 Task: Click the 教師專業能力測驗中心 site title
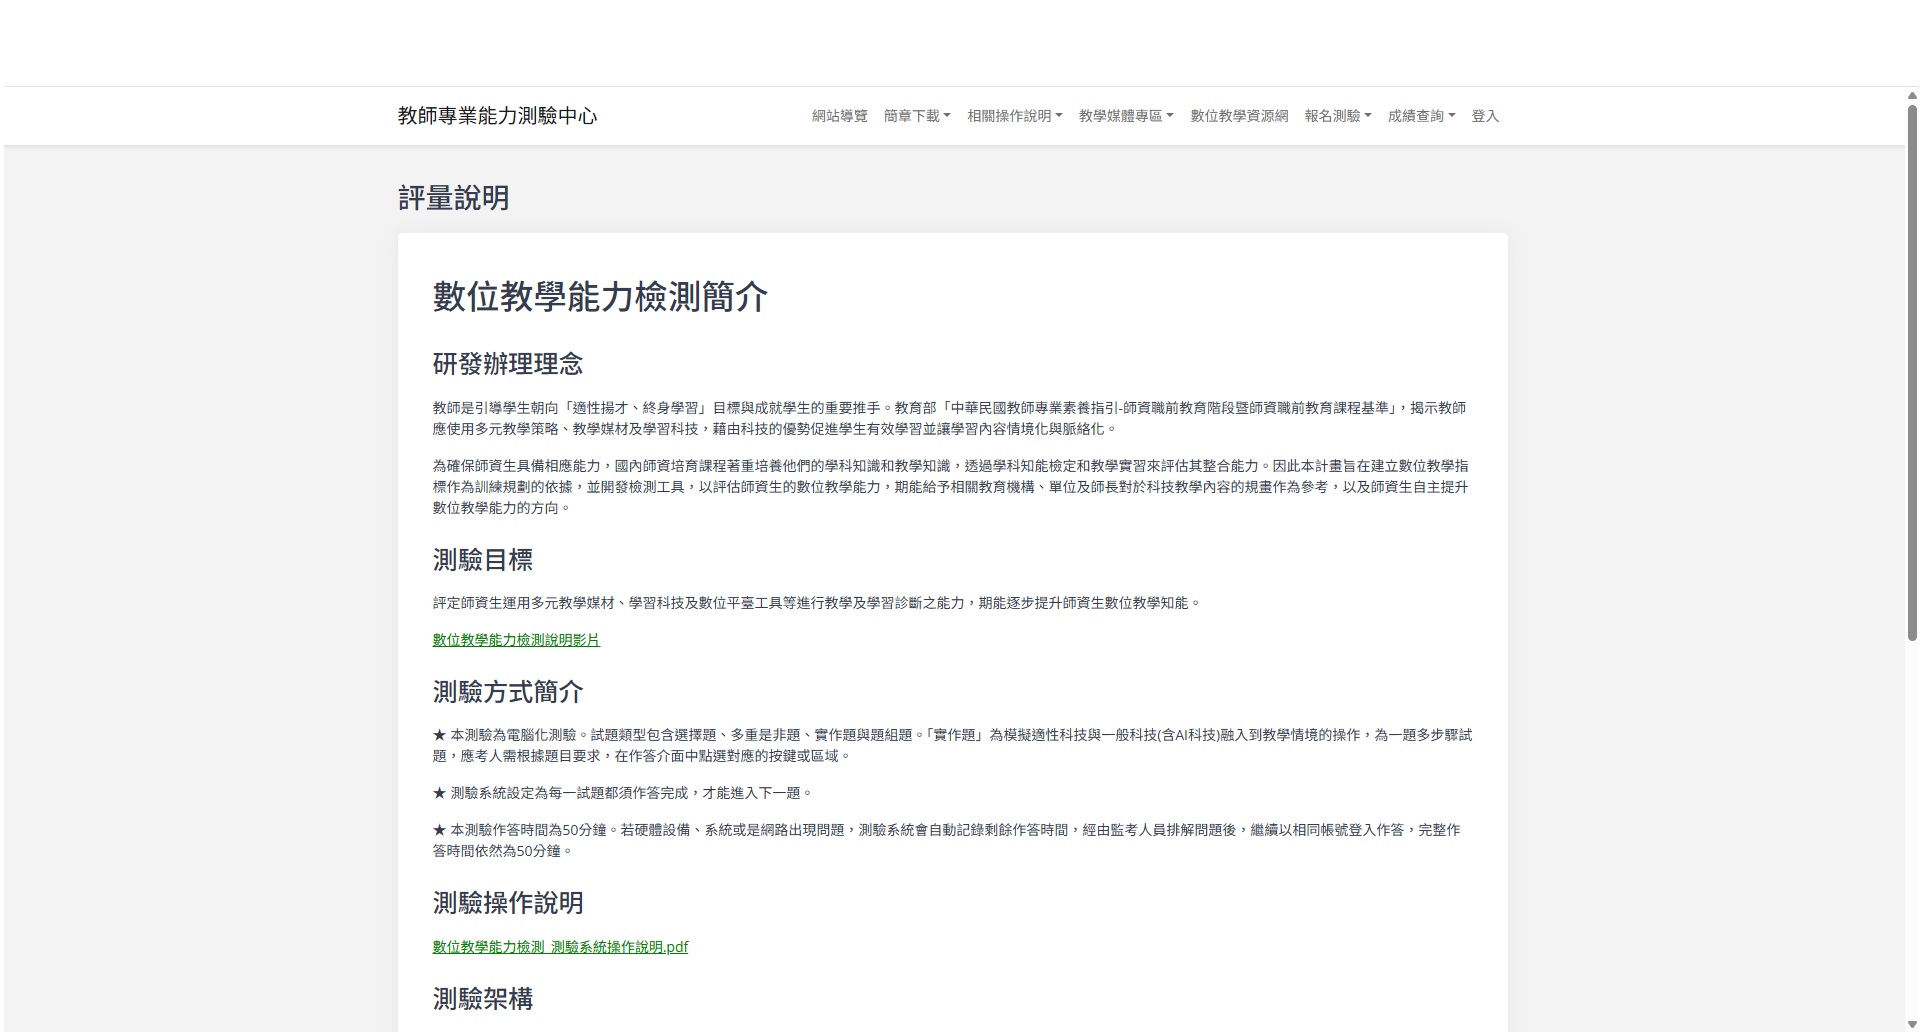[497, 116]
